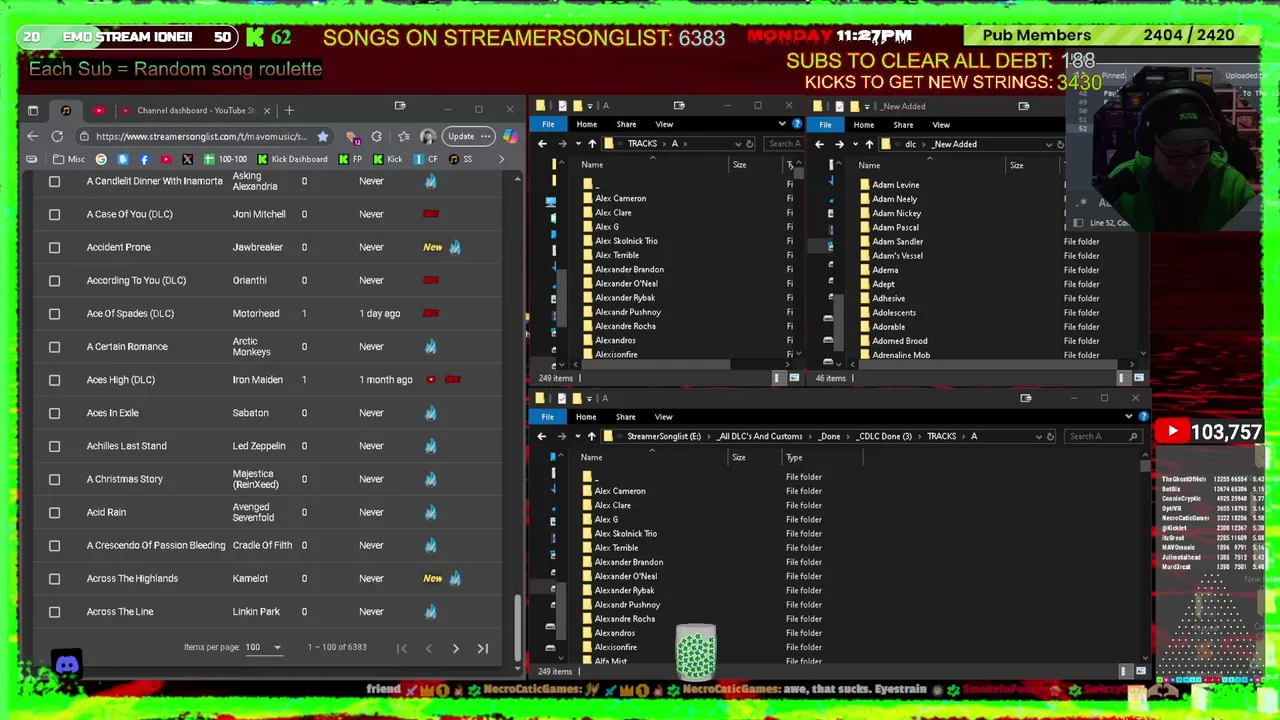Expand the ribbon in bottom explorer window

(x=1130, y=417)
